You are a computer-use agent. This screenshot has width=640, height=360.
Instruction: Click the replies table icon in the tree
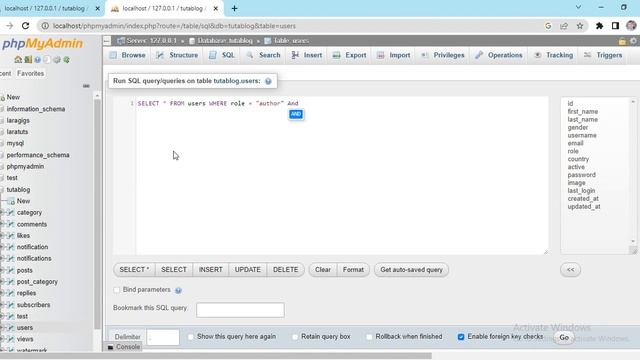11,293
